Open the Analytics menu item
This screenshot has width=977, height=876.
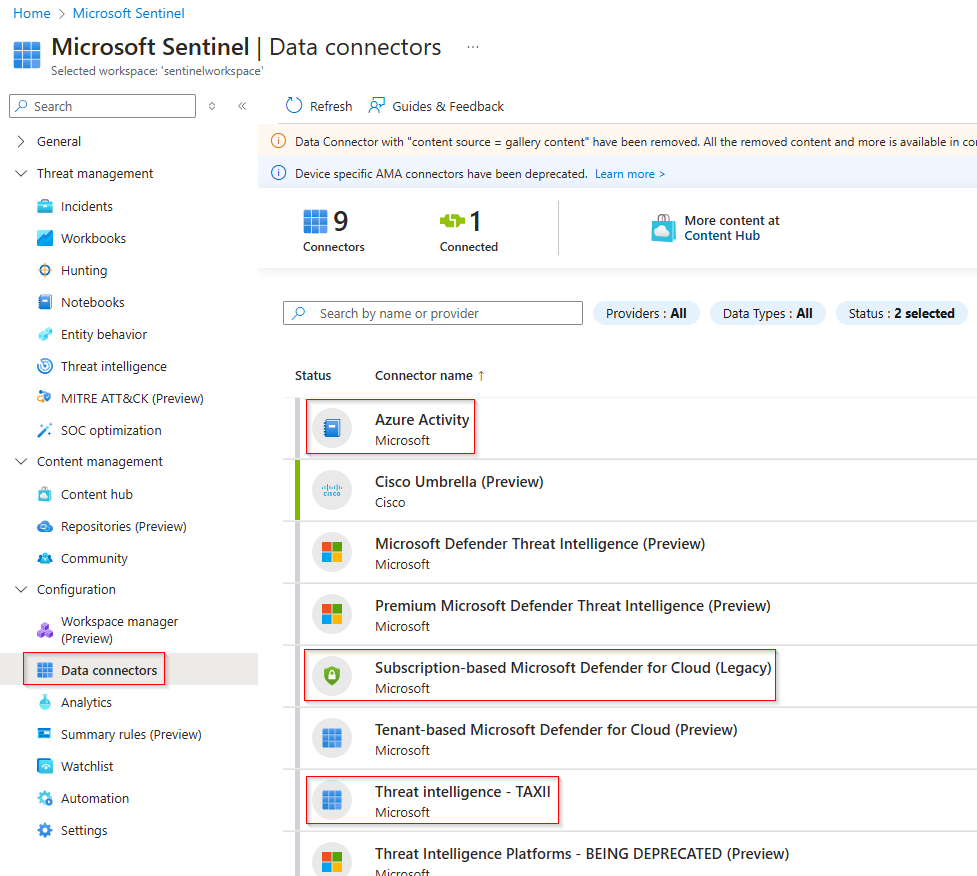(x=86, y=703)
